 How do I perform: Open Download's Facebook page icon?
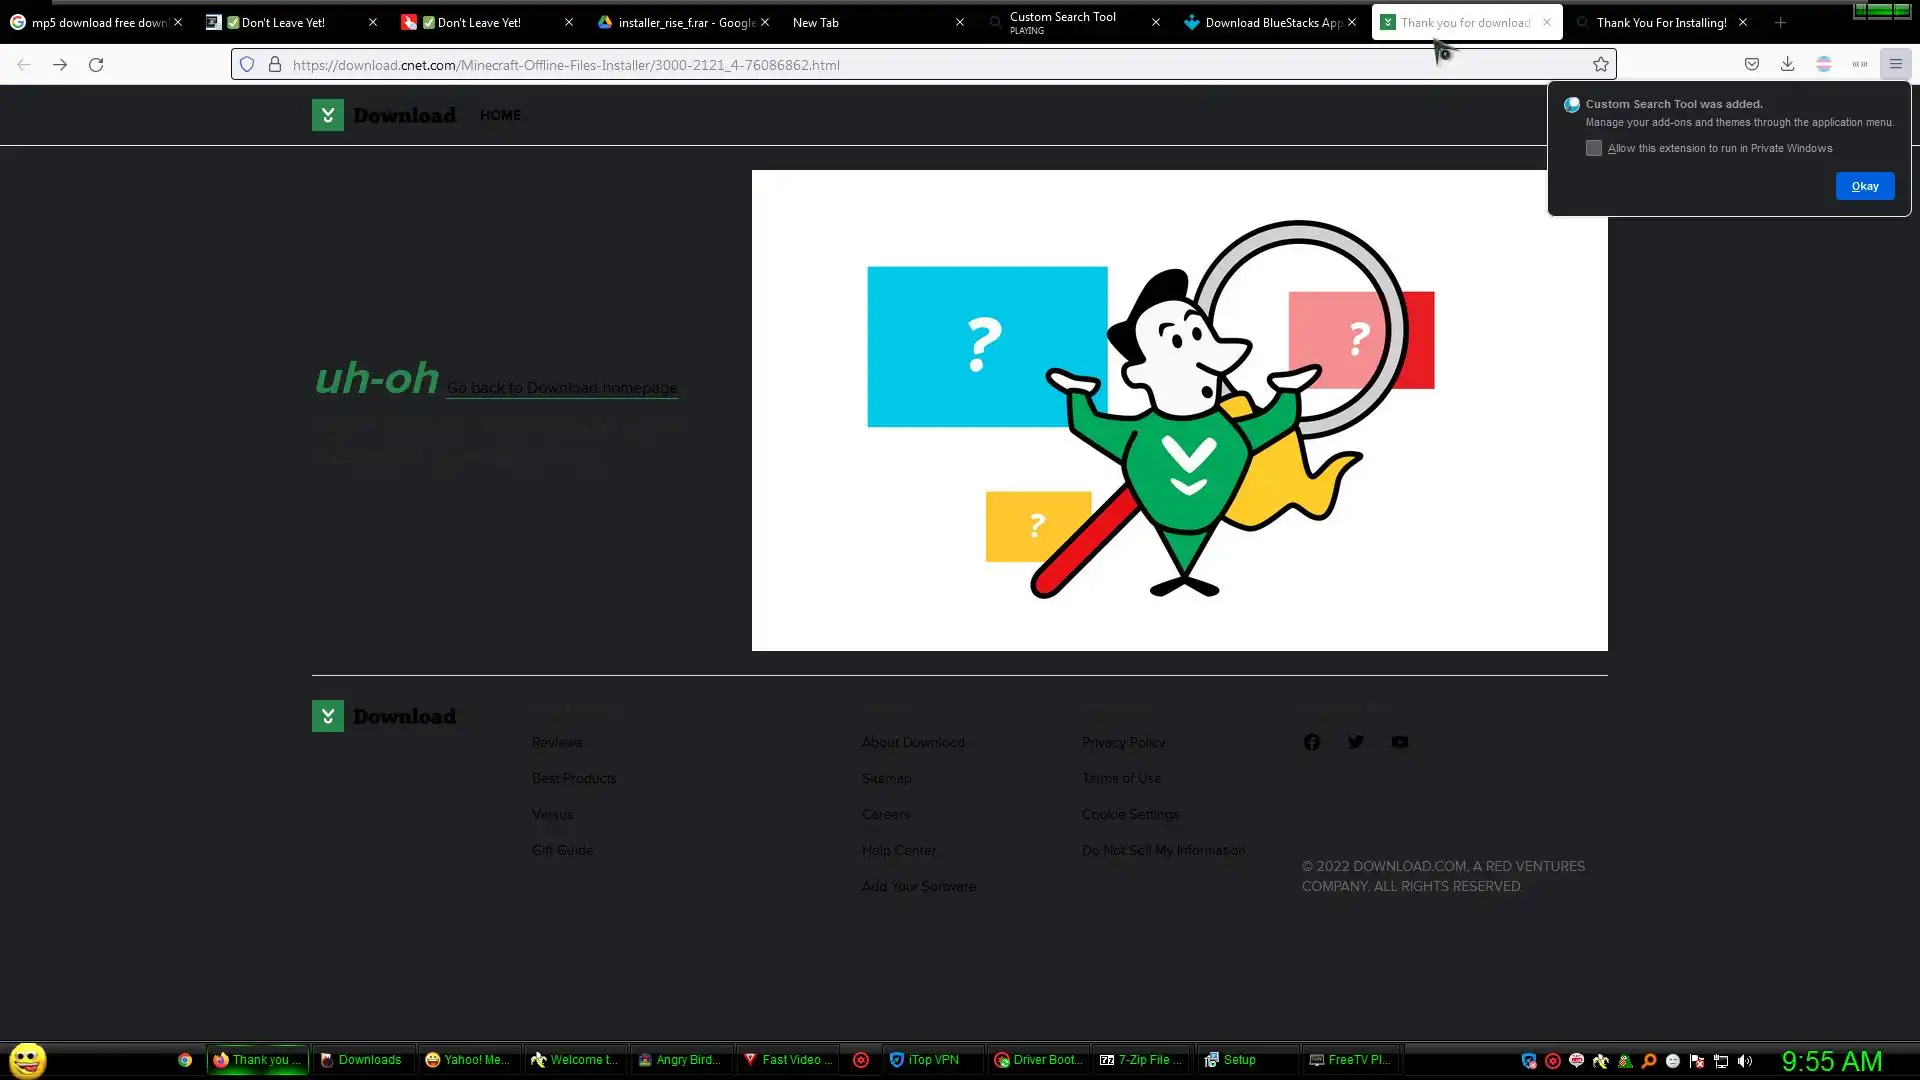pos(1311,742)
